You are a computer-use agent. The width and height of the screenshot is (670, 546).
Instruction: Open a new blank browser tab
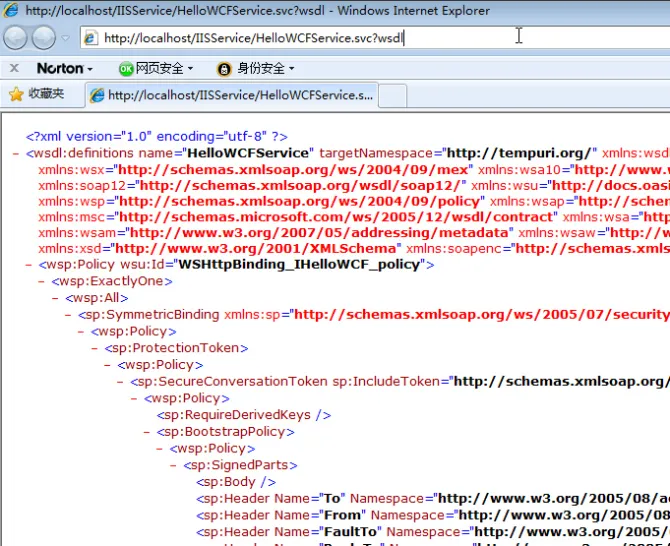393,95
